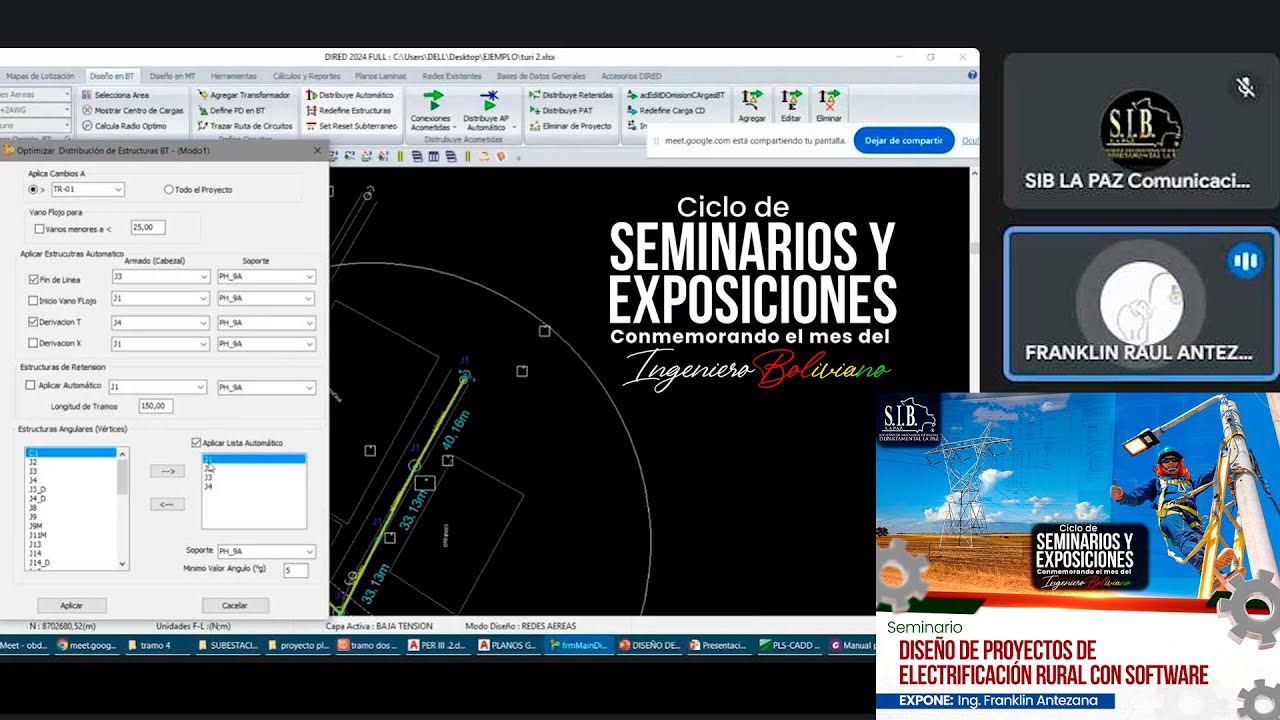Click the Aplicar button
The width and height of the screenshot is (1280, 720).
click(71, 605)
